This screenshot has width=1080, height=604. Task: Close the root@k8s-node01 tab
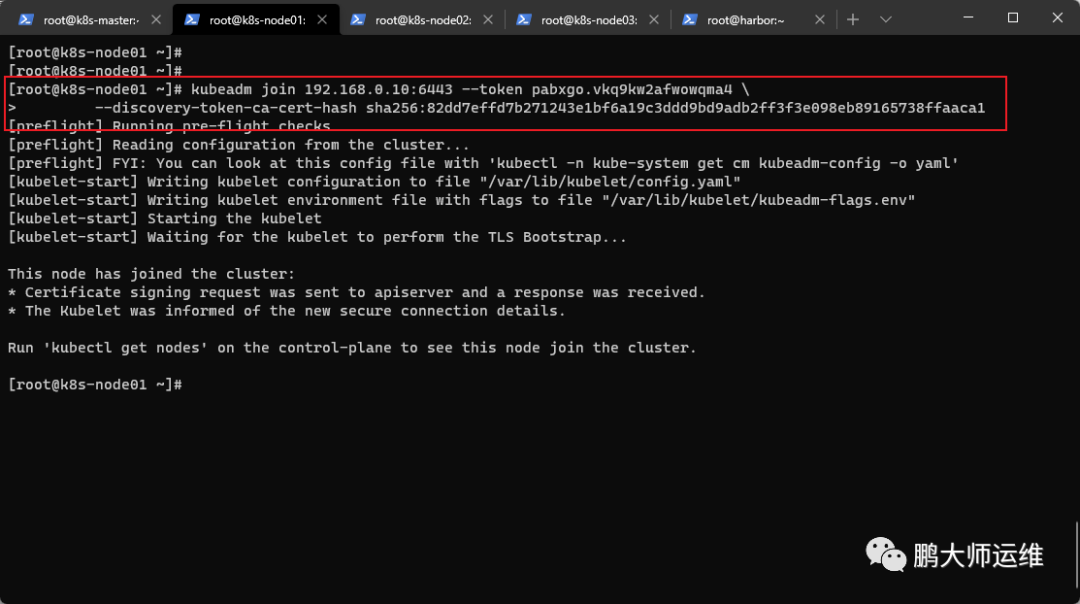322,20
